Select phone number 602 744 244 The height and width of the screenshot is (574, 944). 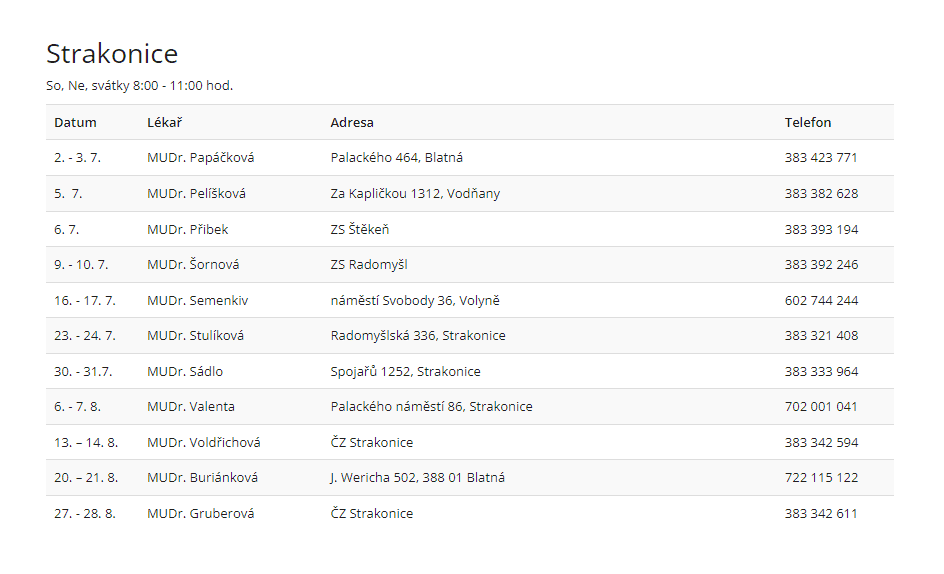tap(821, 301)
